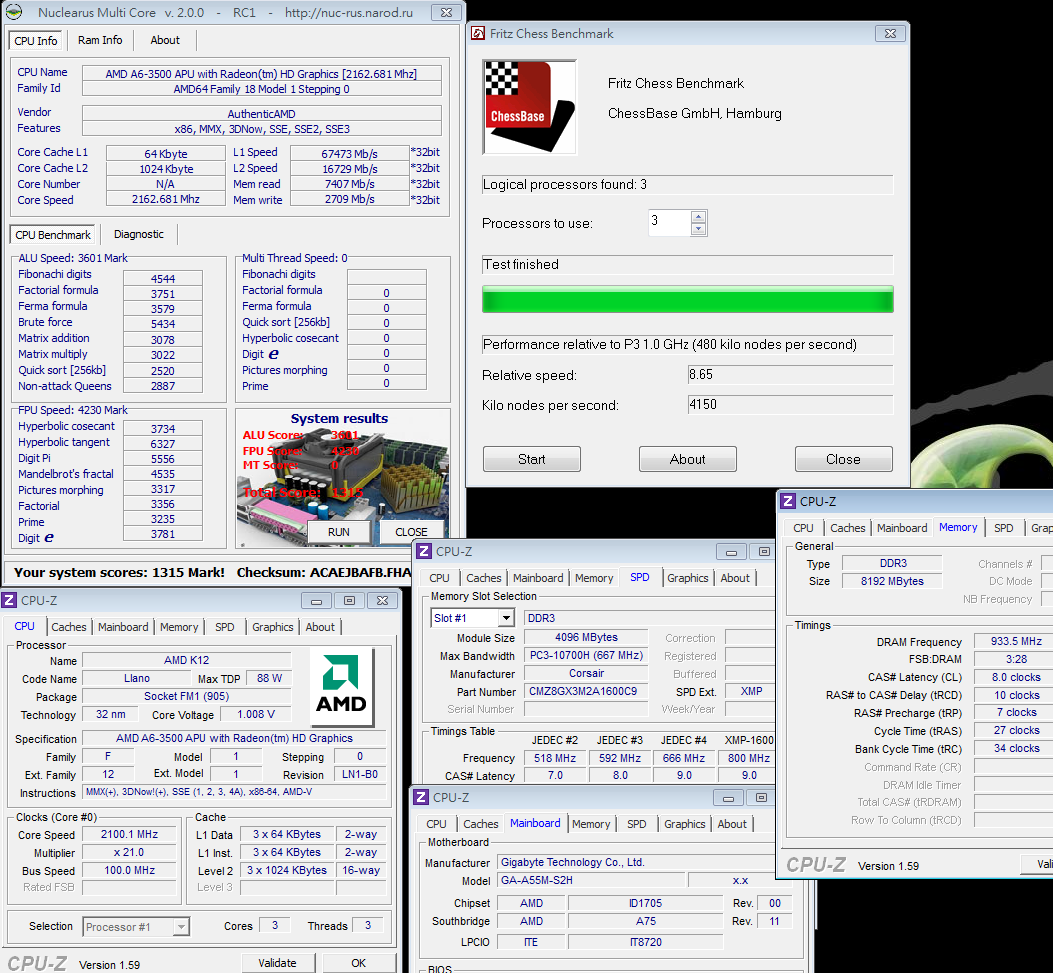Click the Z icon of the CPU-Z Mainboard window
This screenshot has width=1053, height=973.
(x=421, y=797)
